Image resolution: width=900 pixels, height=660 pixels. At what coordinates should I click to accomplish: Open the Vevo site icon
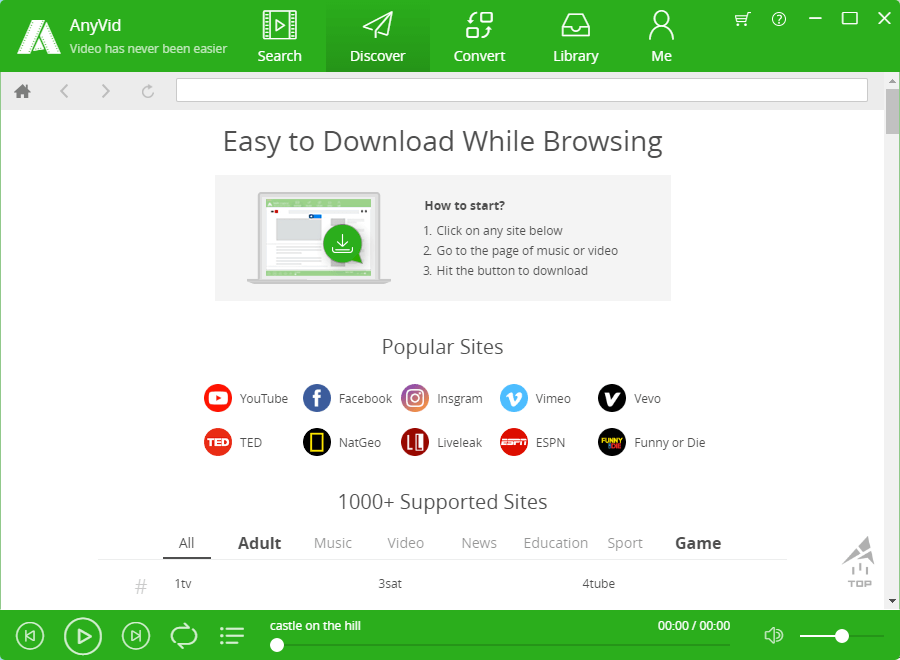click(612, 398)
